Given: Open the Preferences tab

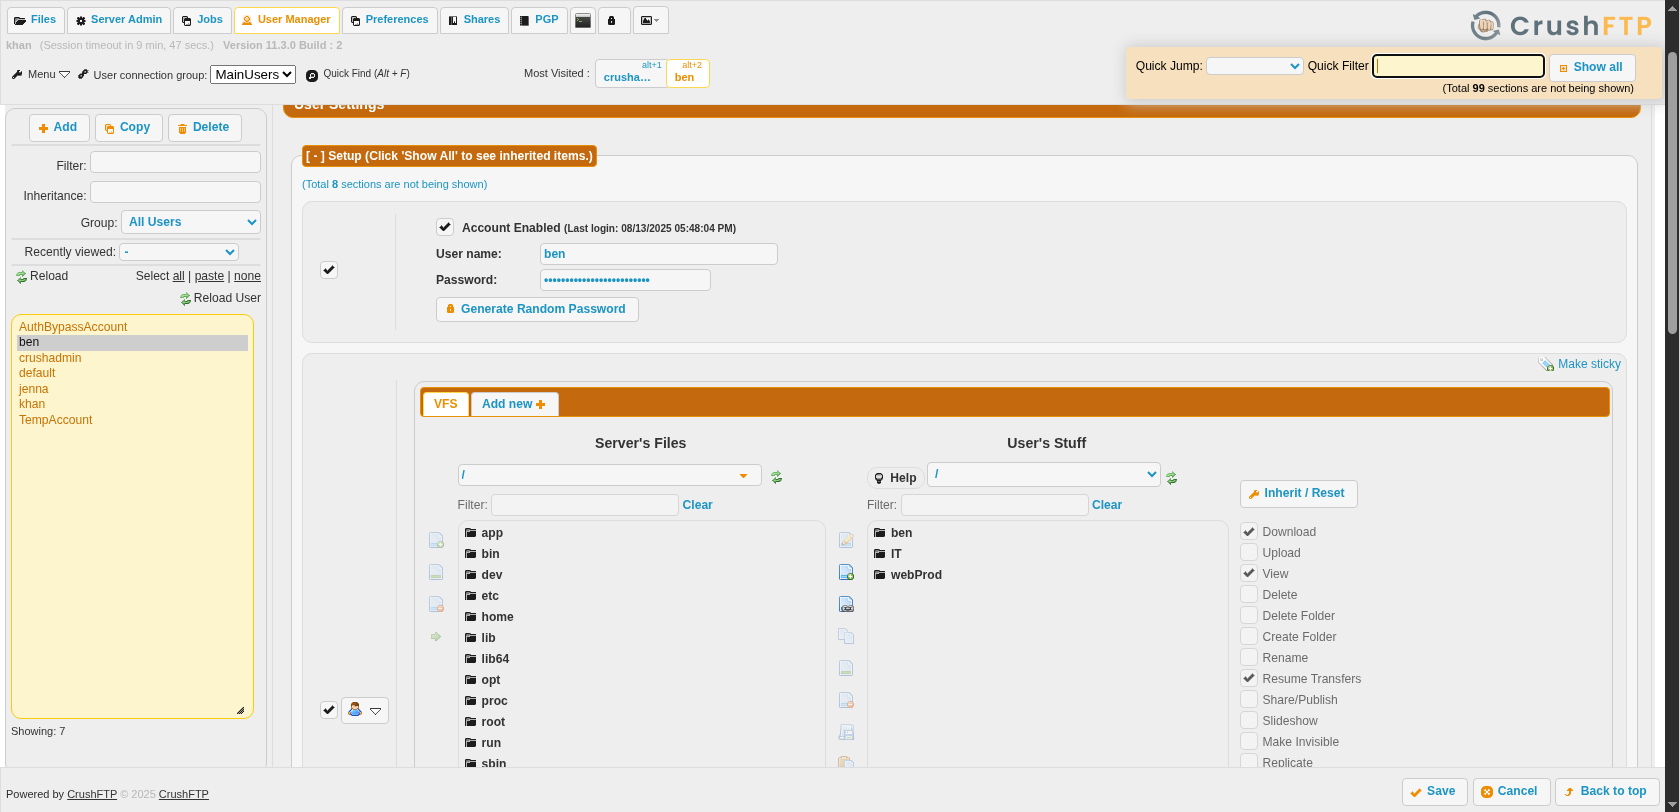Looking at the screenshot, I should [390, 20].
